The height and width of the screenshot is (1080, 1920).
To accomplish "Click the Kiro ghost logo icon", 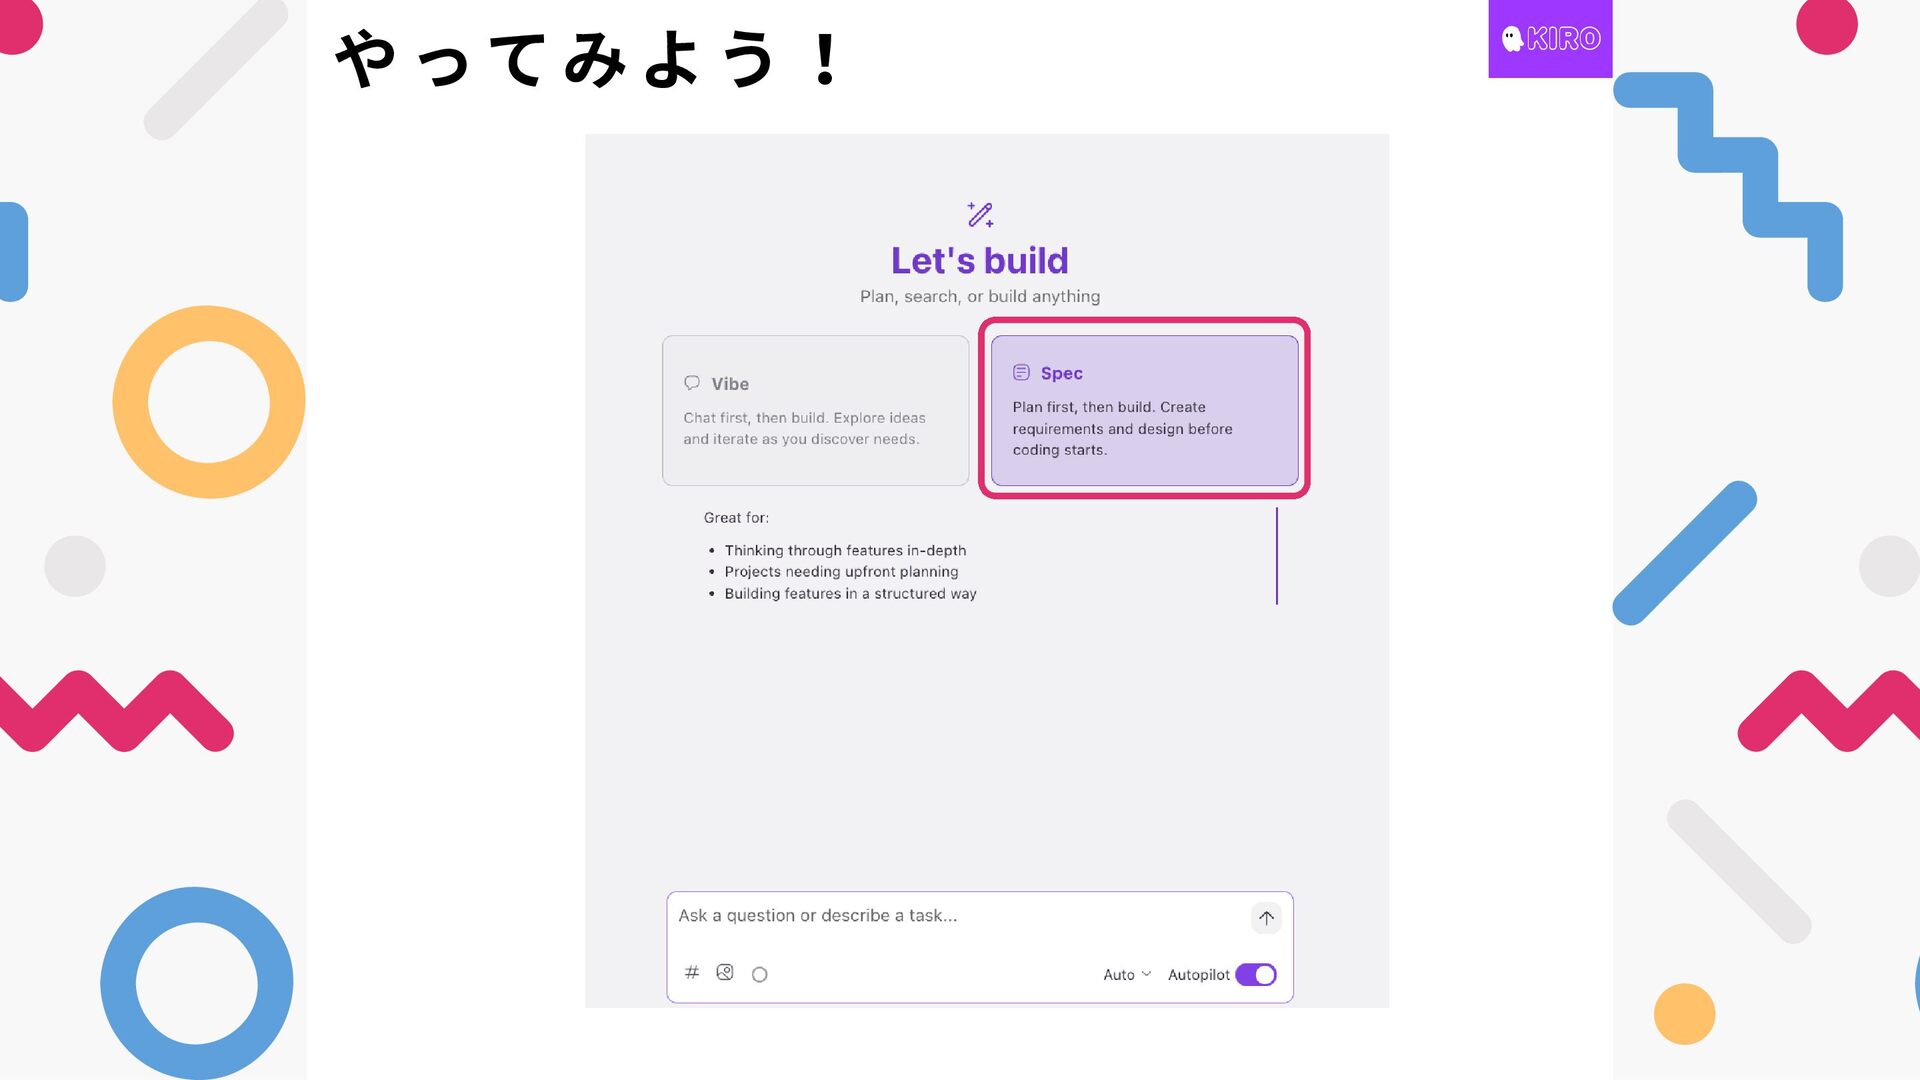I will coord(1512,39).
